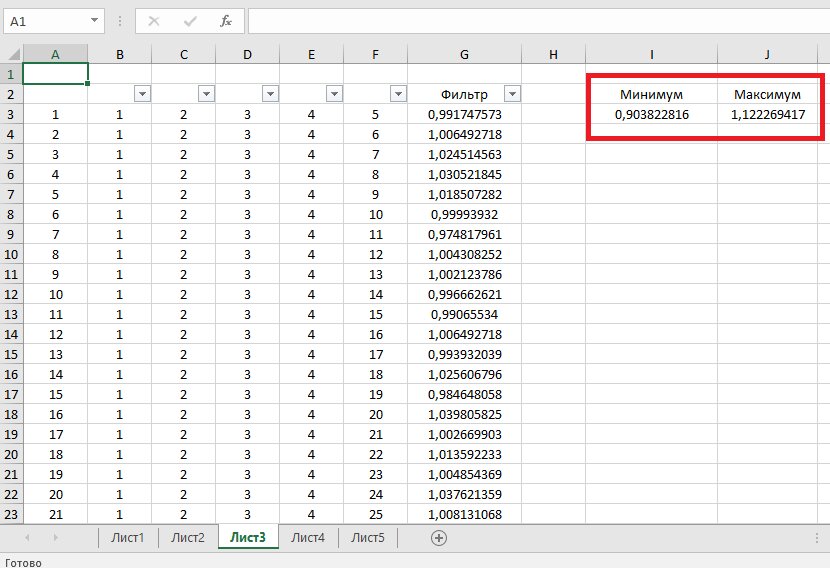Click the Cancel (X) icon in formula bar
830x568 pixels.
tap(154, 21)
